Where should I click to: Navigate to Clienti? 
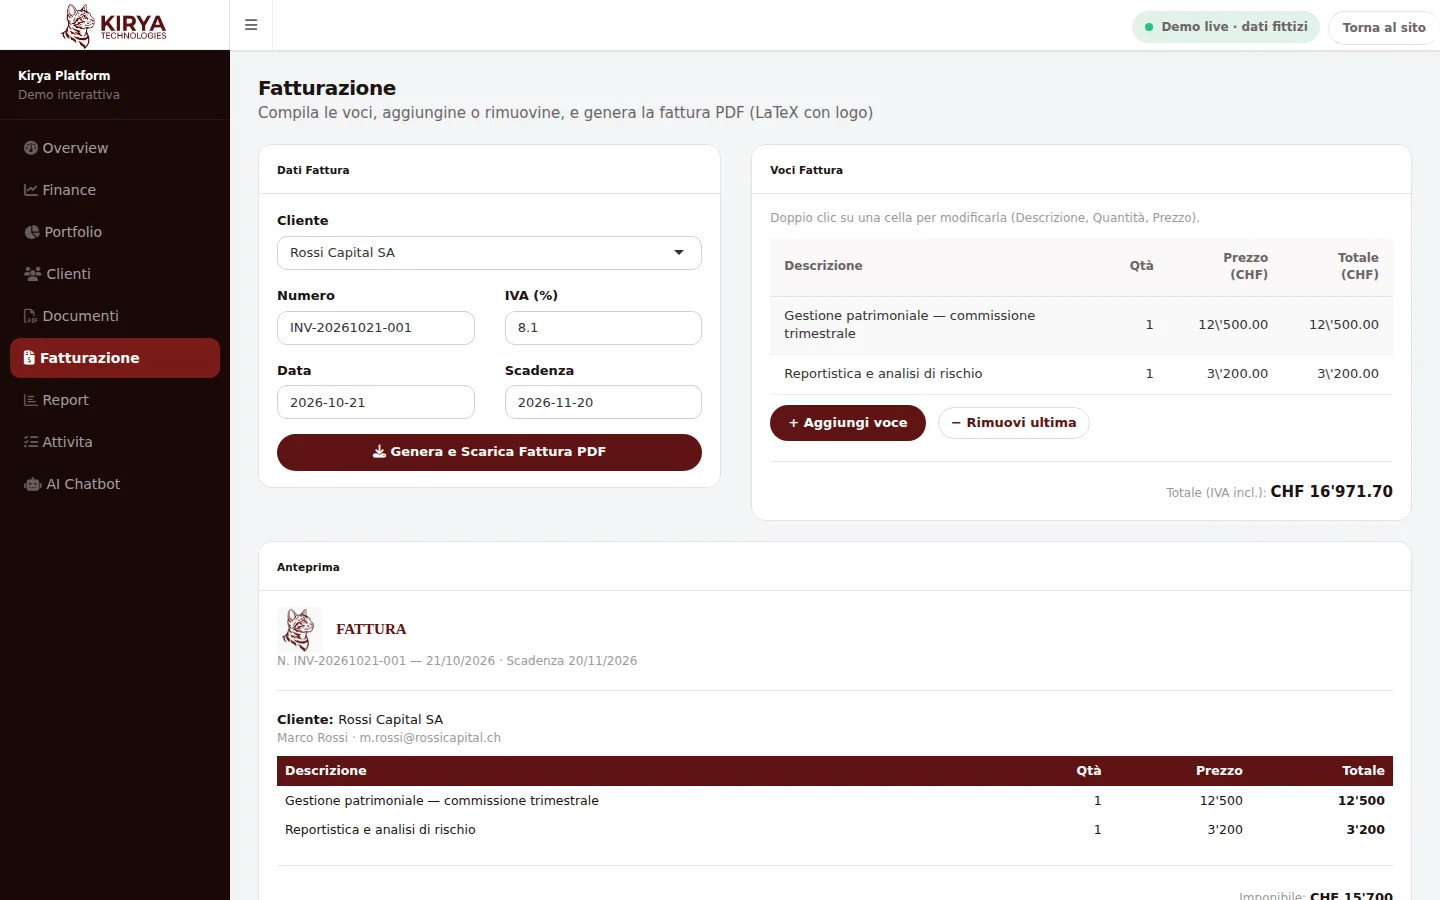pyautogui.click(x=115, y=274)
